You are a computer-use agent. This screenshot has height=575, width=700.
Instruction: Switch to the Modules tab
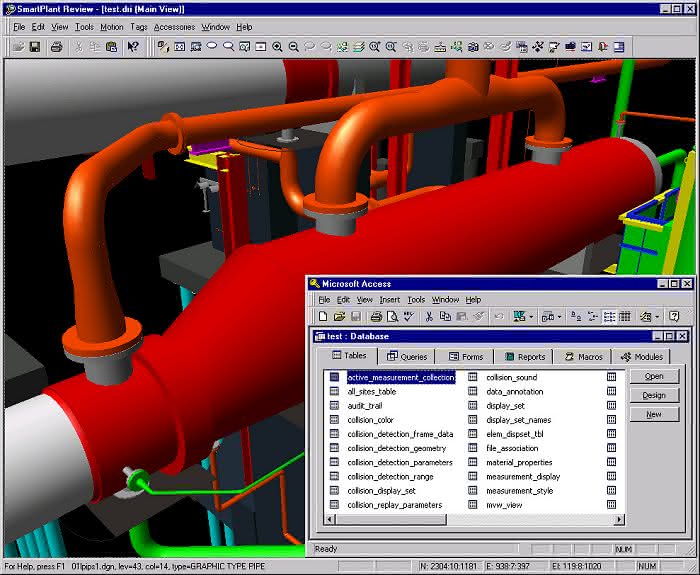pyautogui.click(x=642, y=357)
